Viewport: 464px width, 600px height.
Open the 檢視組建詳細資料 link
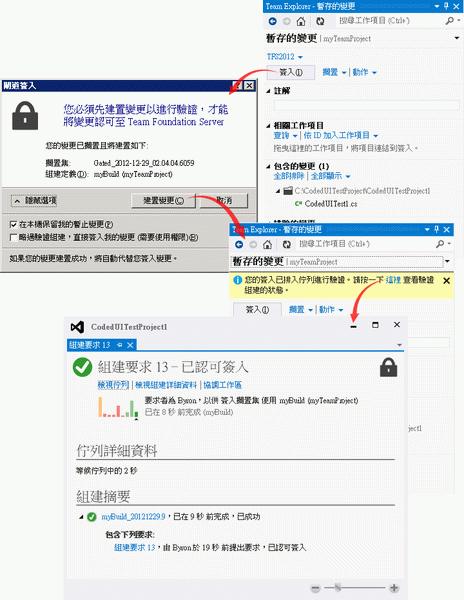166,385
